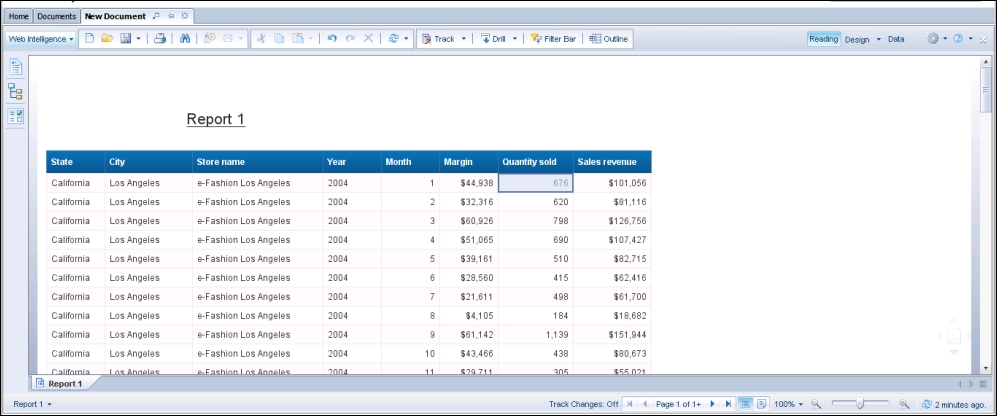Click the Drill button
This screenshot has width=997, height=416.
tap(493, 39)
